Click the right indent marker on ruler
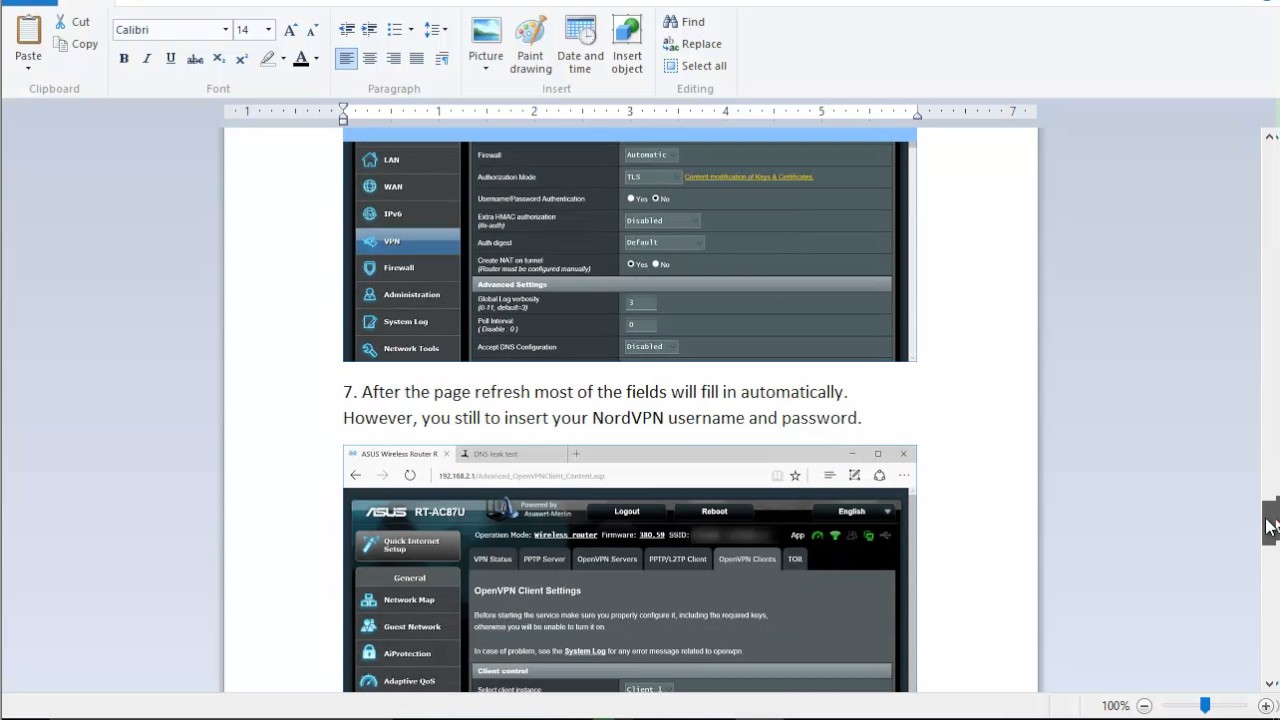The image size is (1280, 720). (x=917, y=115)
